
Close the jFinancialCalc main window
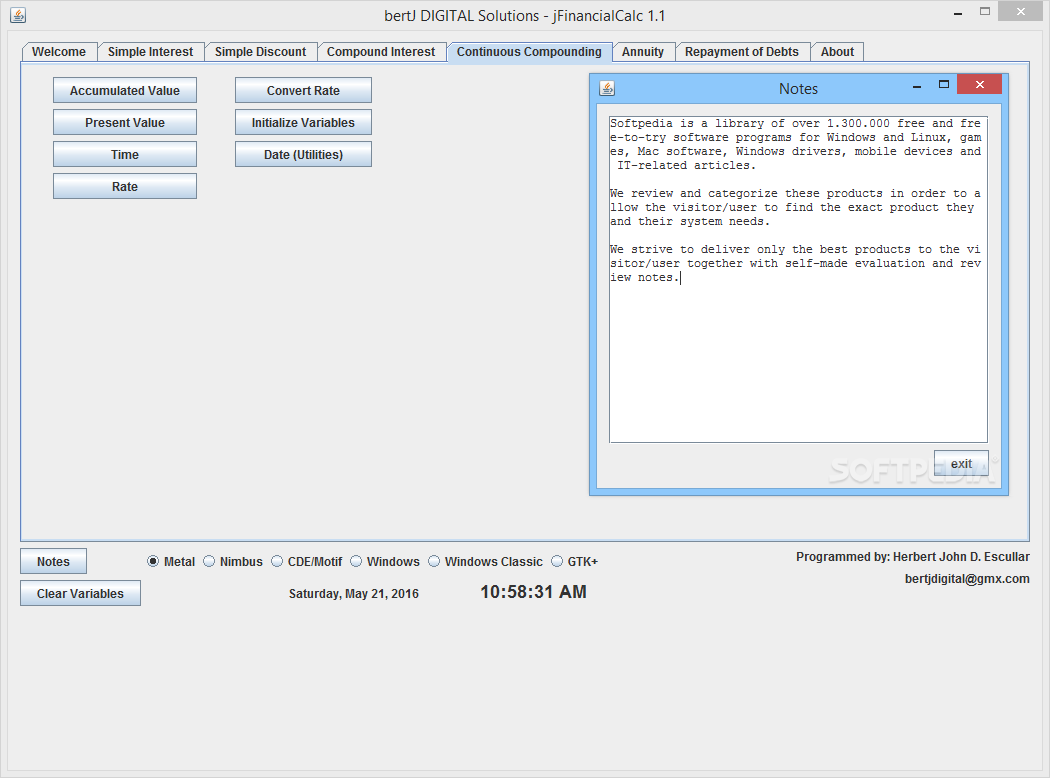tap(1021, 11)
